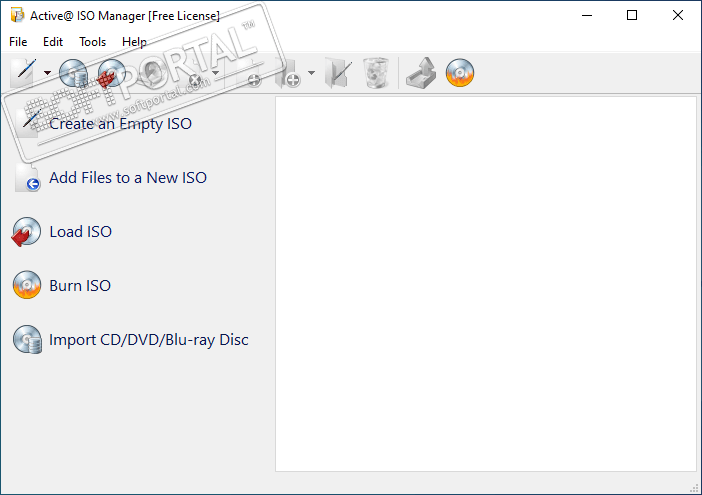The image size is (702, 495).
Task: Click the Import CD/DVD/Blu-ray Disc link
Action: 149,340
